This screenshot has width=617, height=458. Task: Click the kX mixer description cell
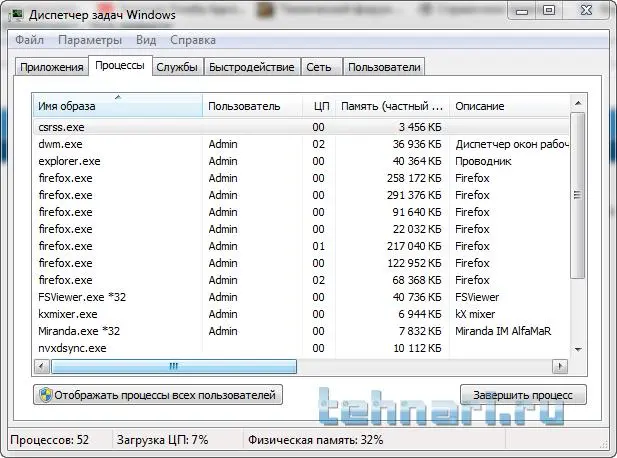[x=475, y=314]
